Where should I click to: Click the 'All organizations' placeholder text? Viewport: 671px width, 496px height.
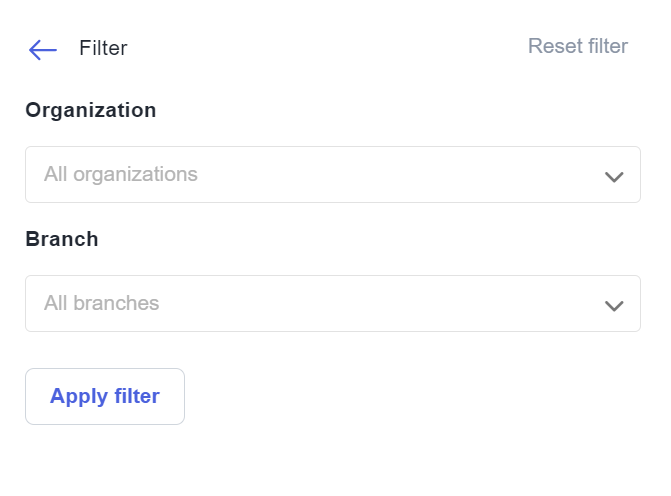pos(121,175)
